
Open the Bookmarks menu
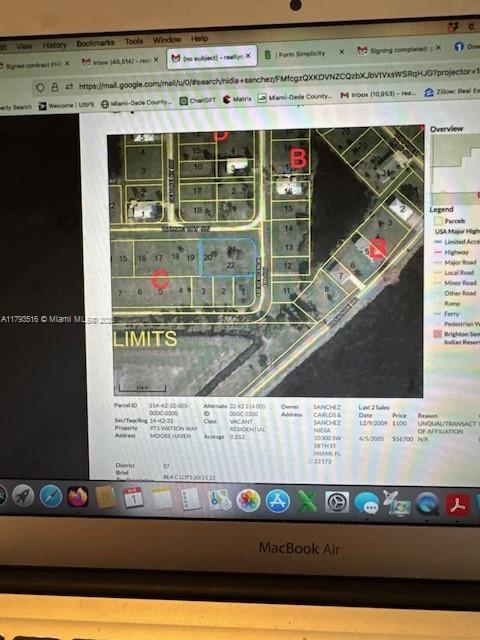pyautogui.click(x=95, y=43)
